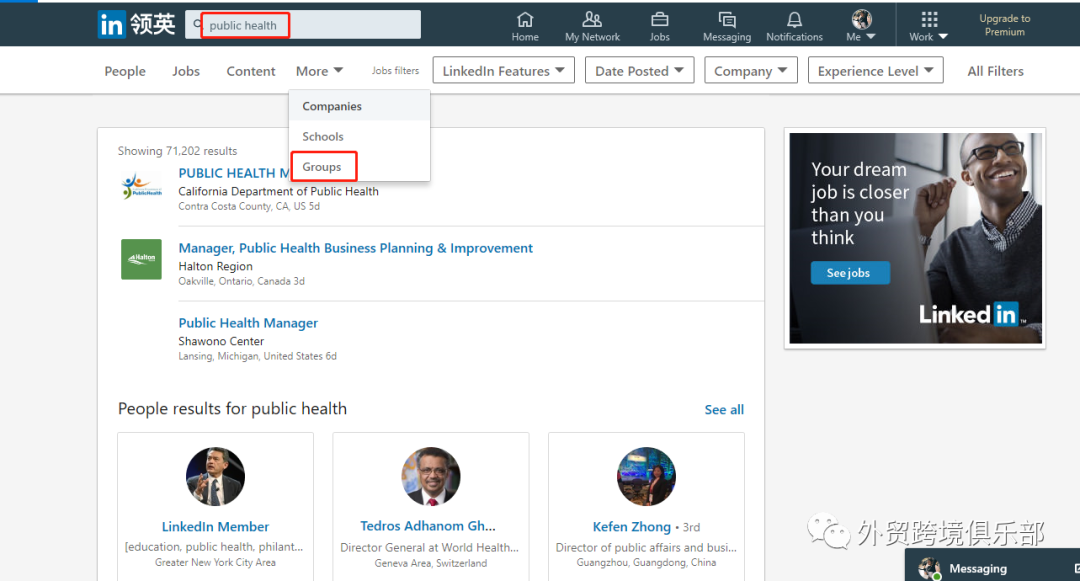The width and height of the screenshot is (1080, 581).
Task: Open California Department of Public Health logo
Action: click(141, 187)
